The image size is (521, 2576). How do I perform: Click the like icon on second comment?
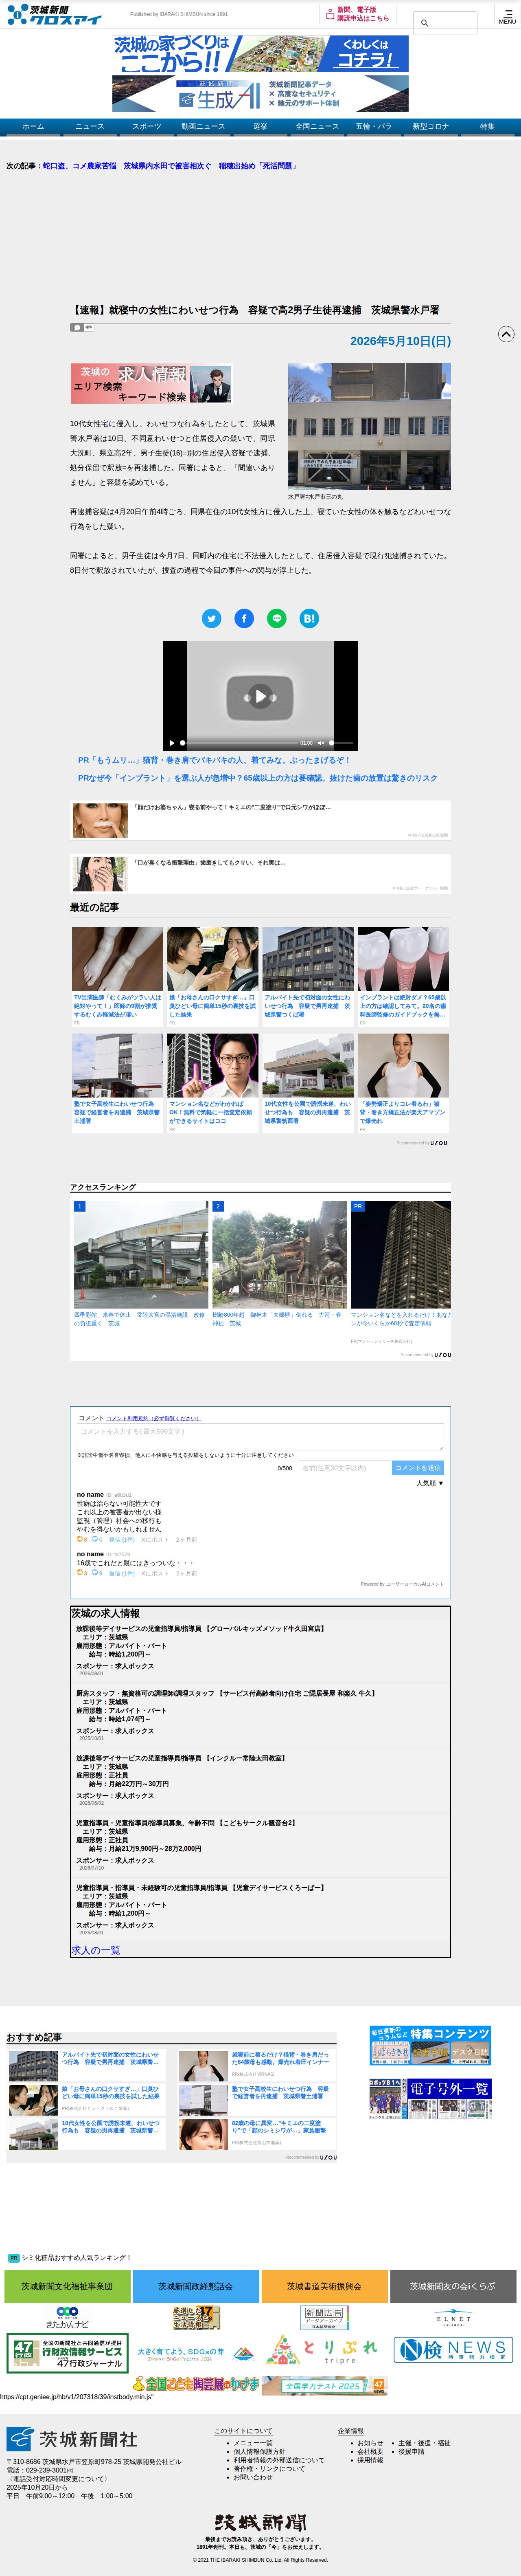click(x=81, y=1573)
